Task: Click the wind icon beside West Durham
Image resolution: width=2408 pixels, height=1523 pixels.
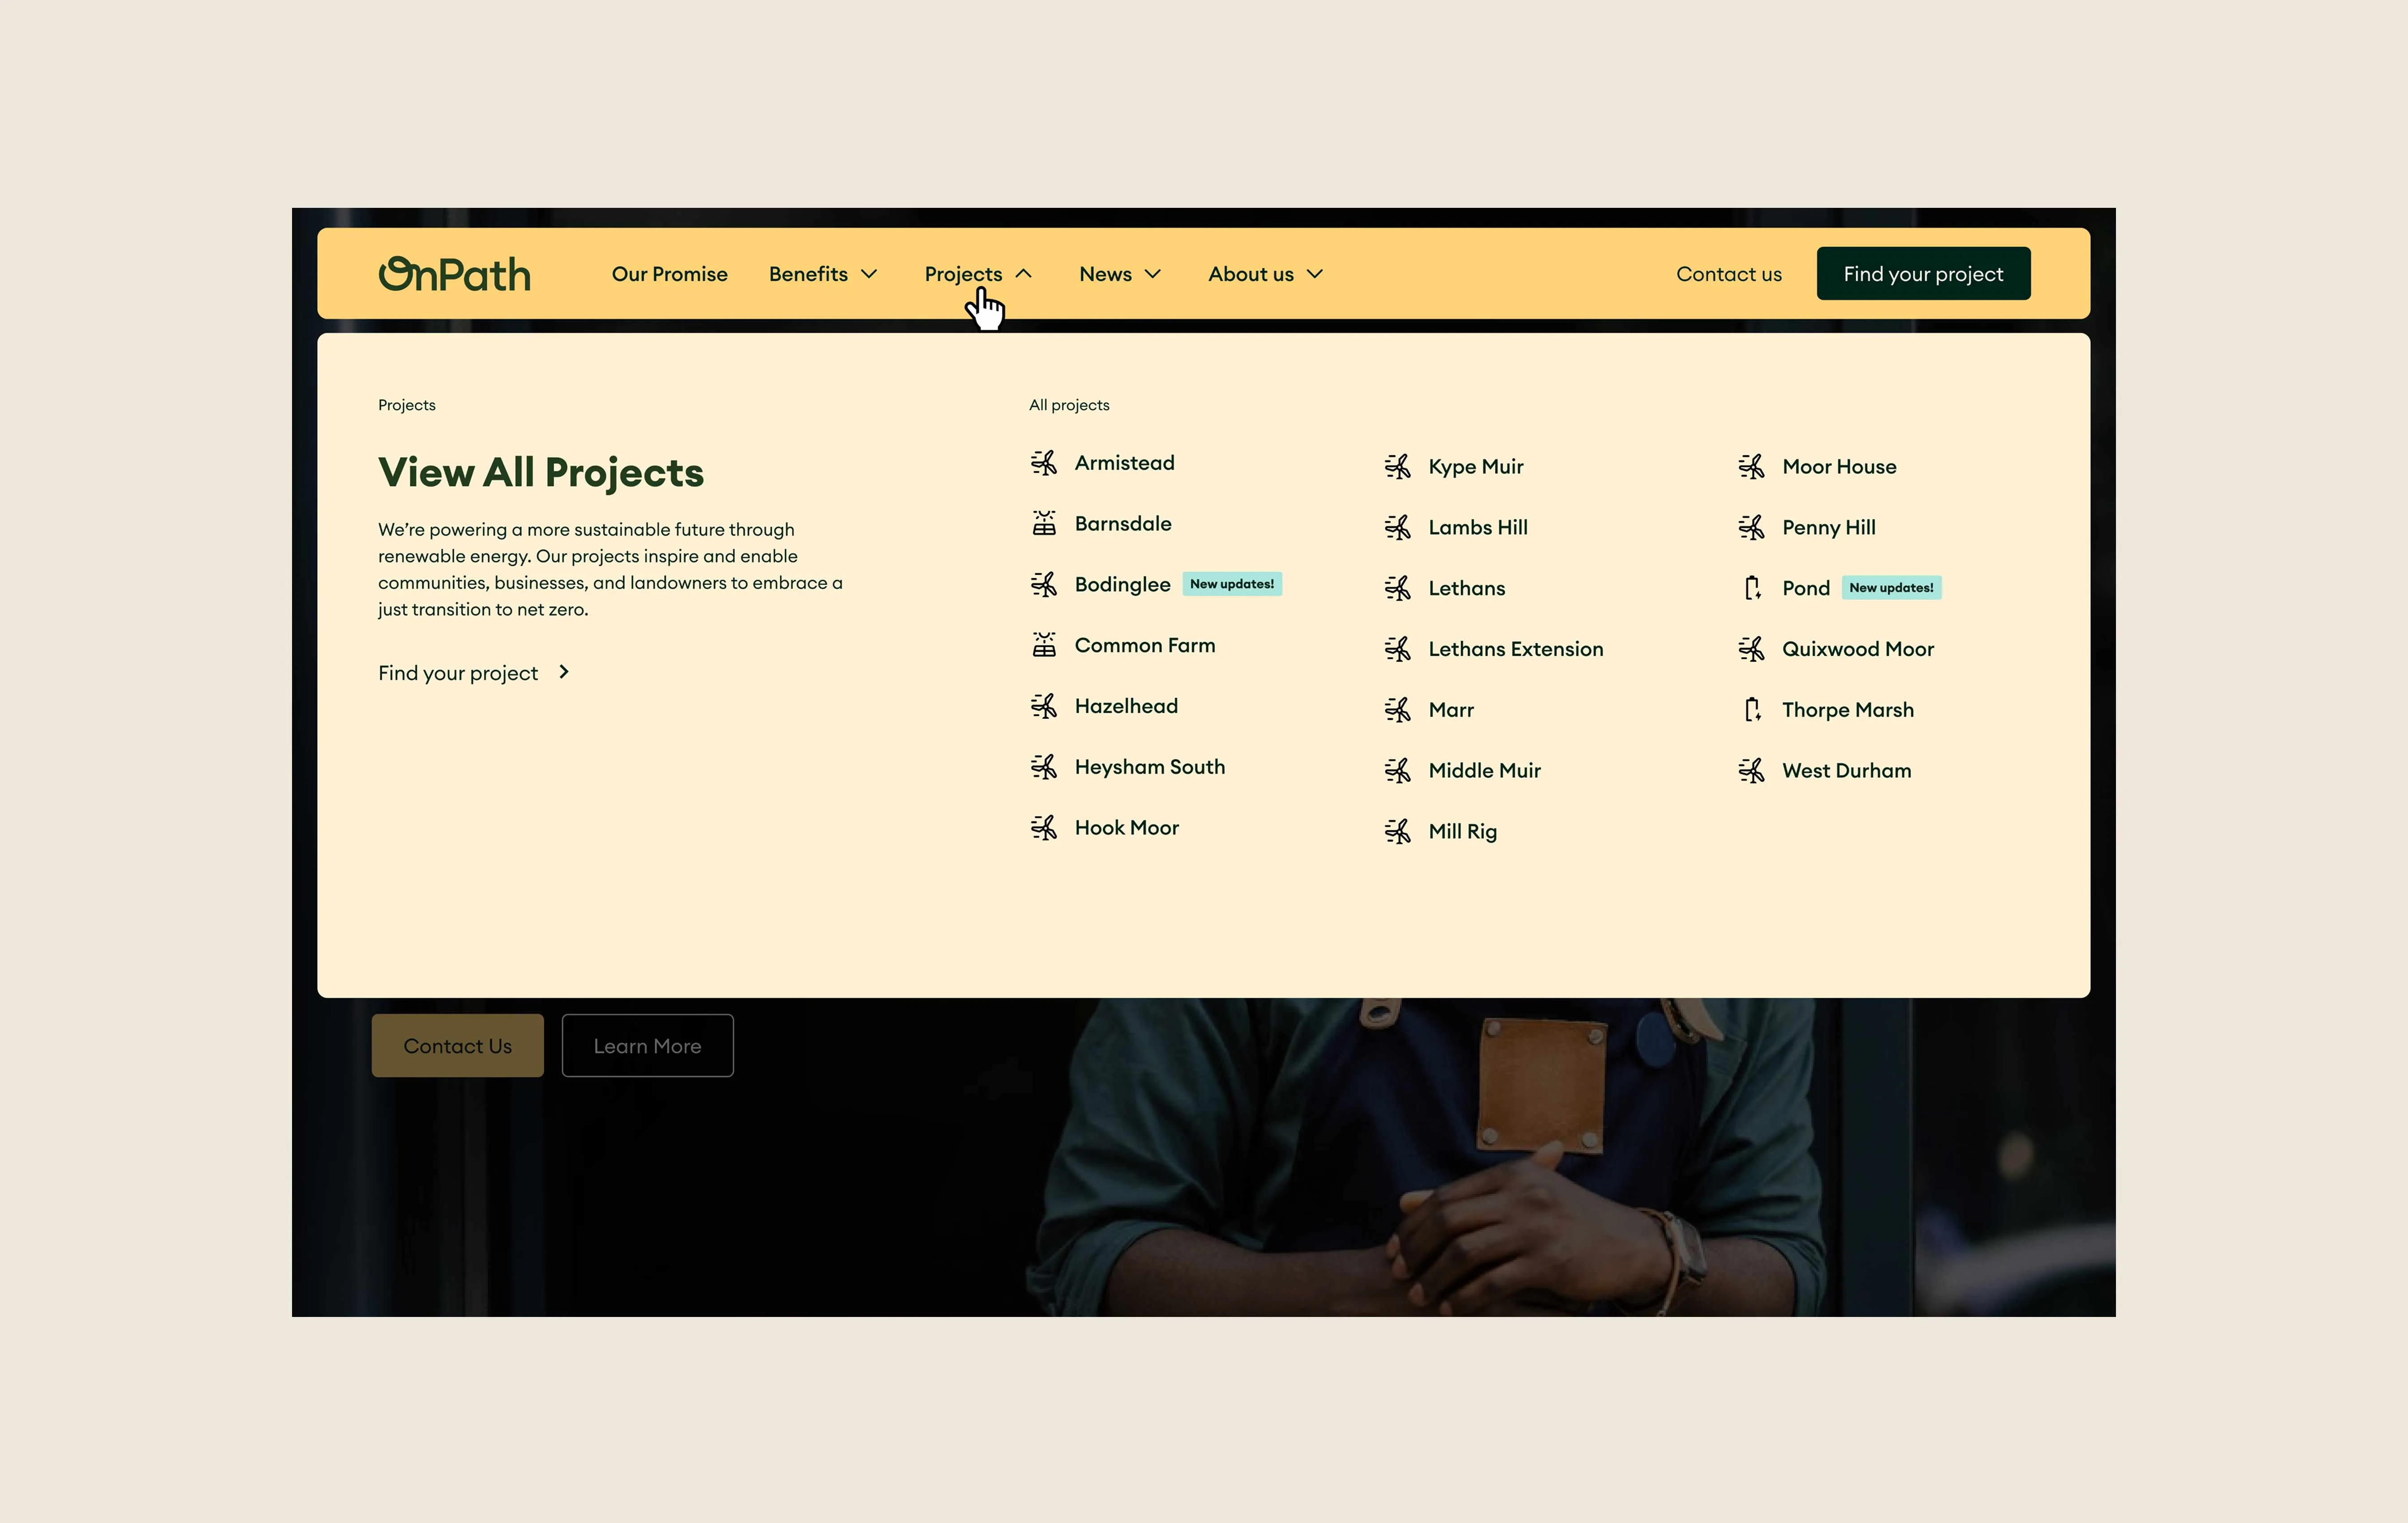Action: point(1751,770)
